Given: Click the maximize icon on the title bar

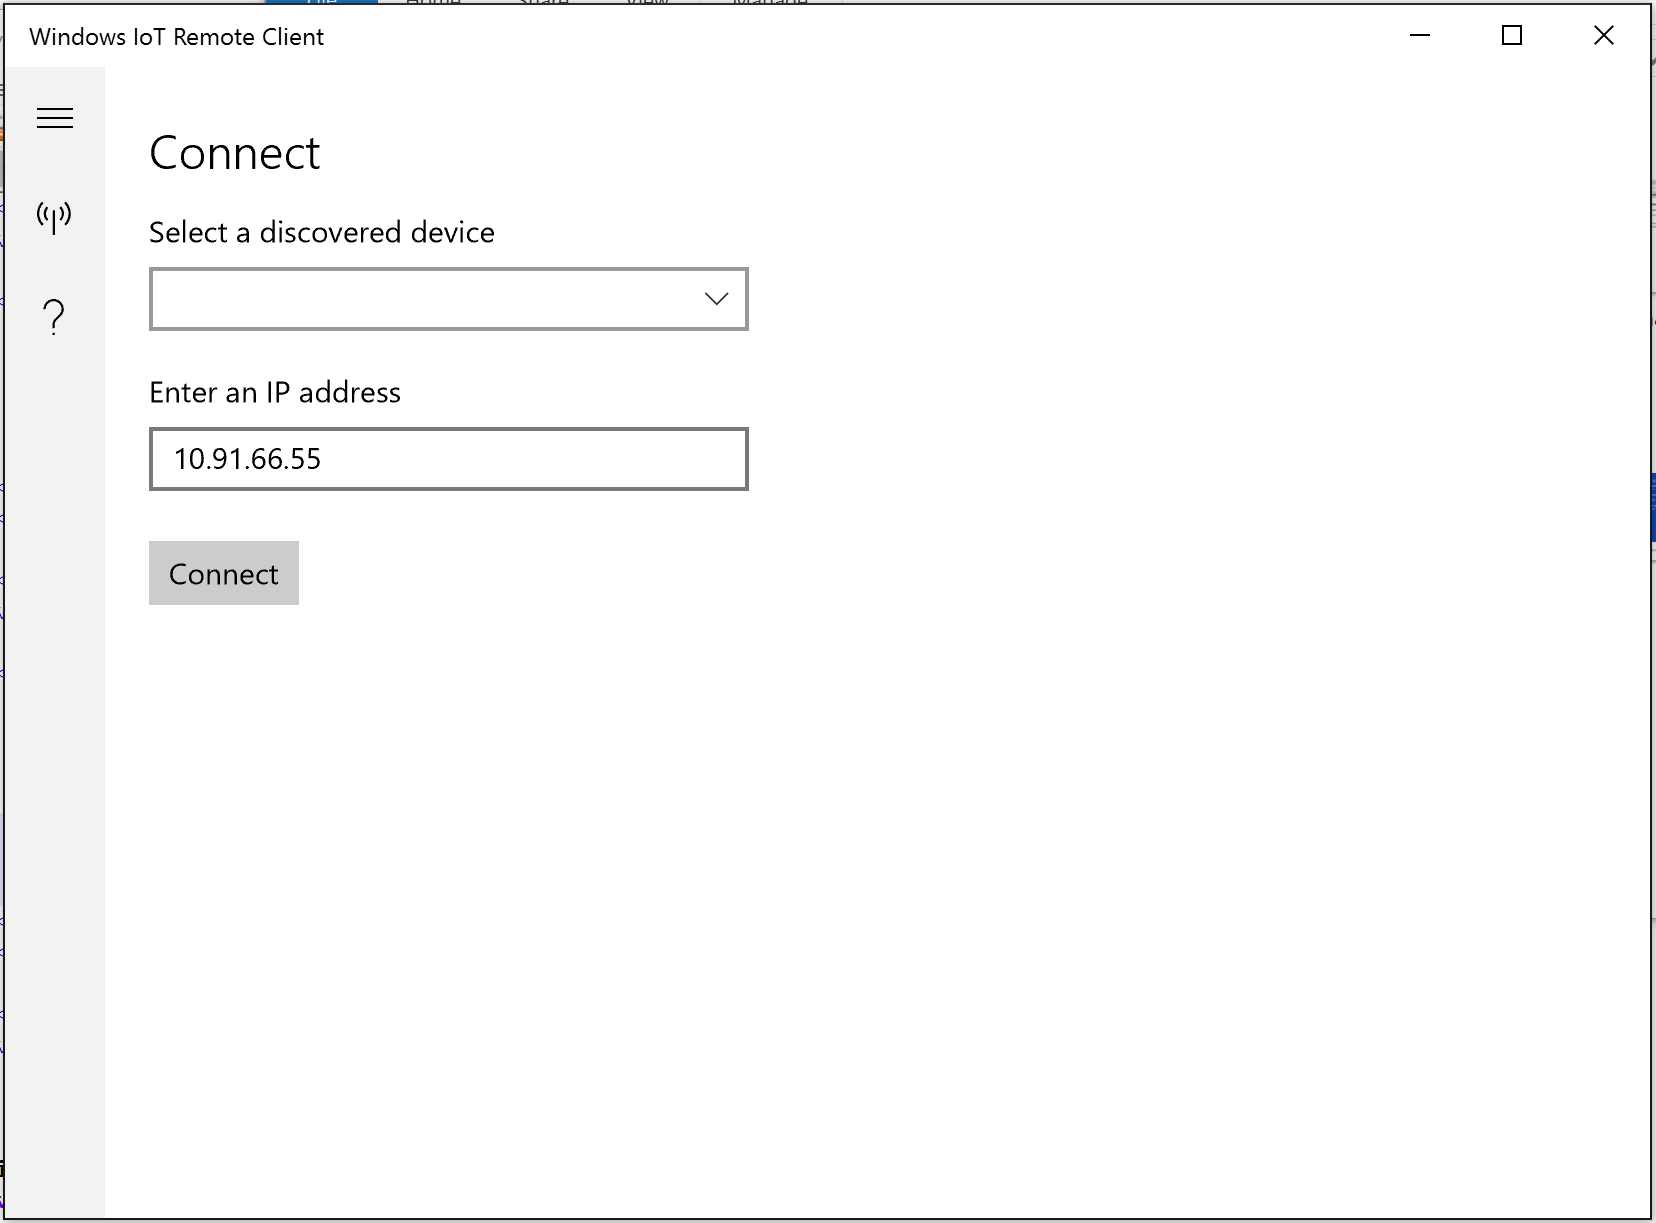Looking at the screenshot, I should coord(1513,35).
